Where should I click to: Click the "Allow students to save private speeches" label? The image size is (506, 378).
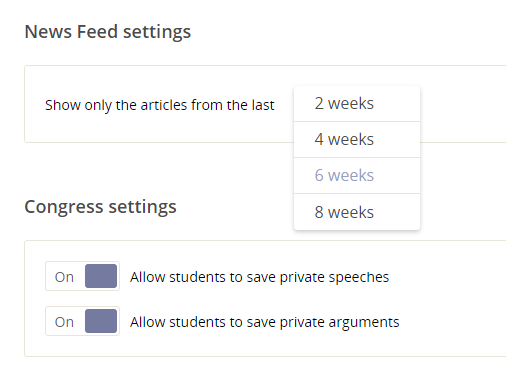tap(260, 277)
